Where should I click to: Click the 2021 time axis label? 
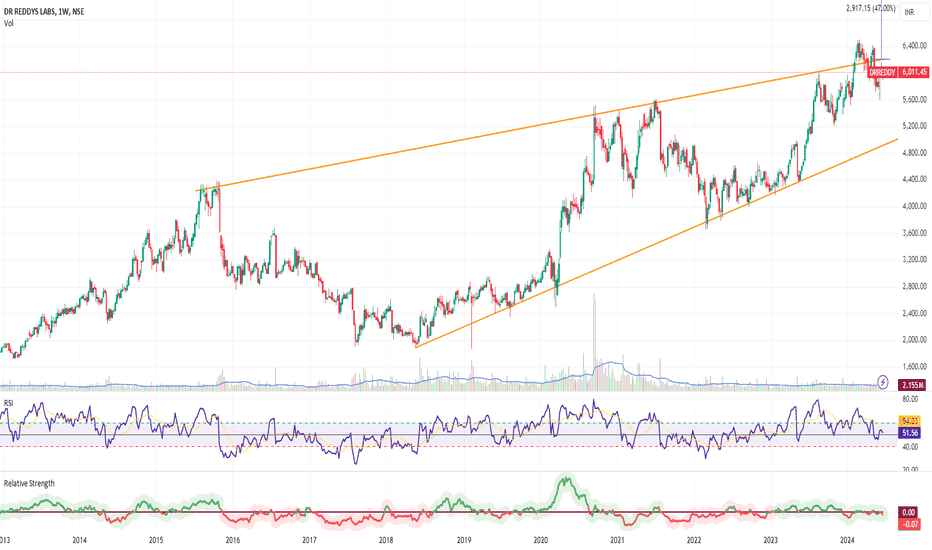pos(617,540)
